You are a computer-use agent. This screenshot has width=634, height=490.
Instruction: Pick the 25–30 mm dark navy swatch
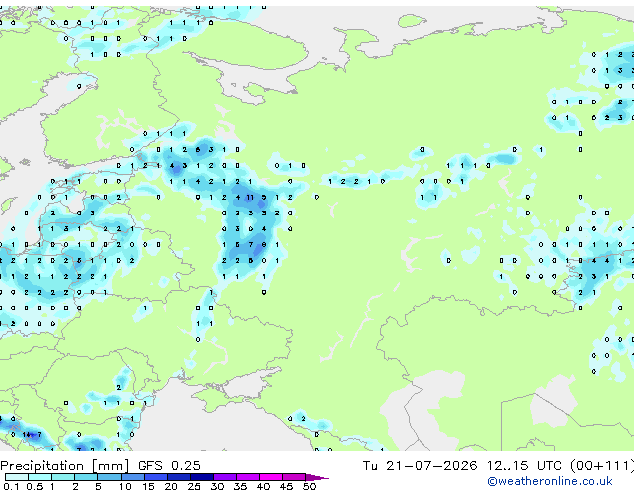pyautogui.click(x=202, y=477)
